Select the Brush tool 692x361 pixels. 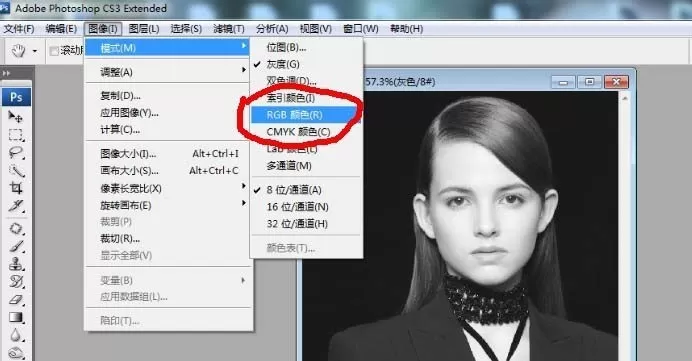16,246
